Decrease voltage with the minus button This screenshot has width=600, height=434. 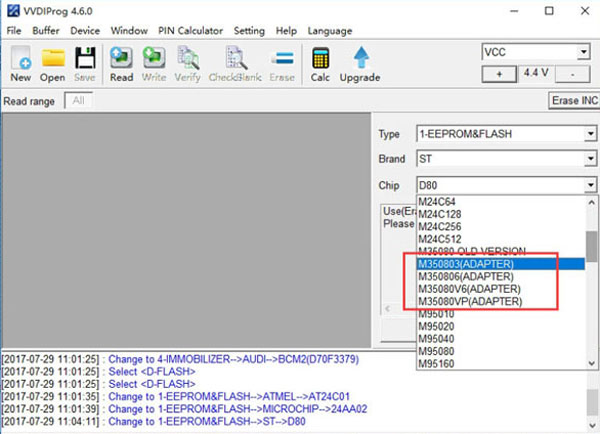pos(572,74)
